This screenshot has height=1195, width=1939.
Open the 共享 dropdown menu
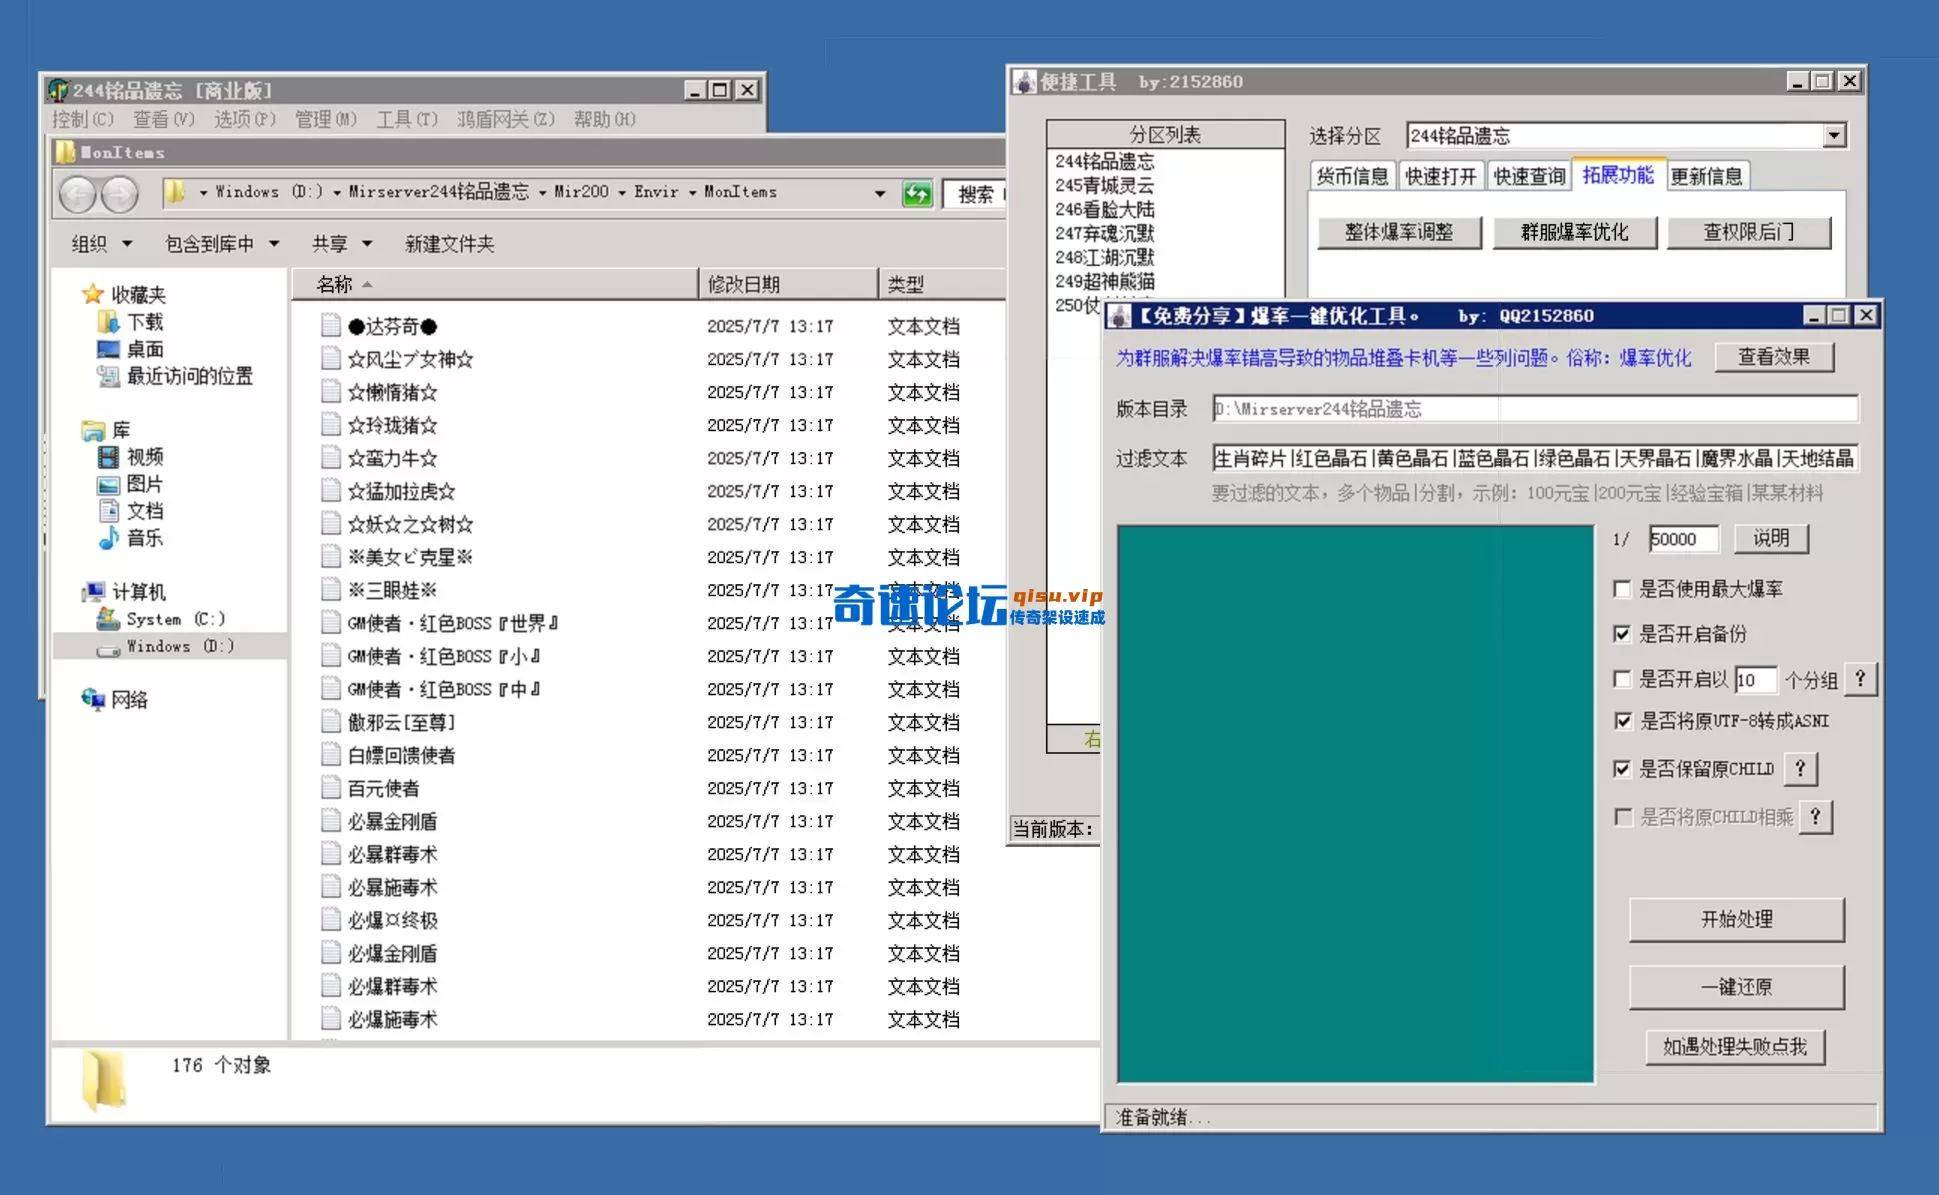[x=339, y=243]
